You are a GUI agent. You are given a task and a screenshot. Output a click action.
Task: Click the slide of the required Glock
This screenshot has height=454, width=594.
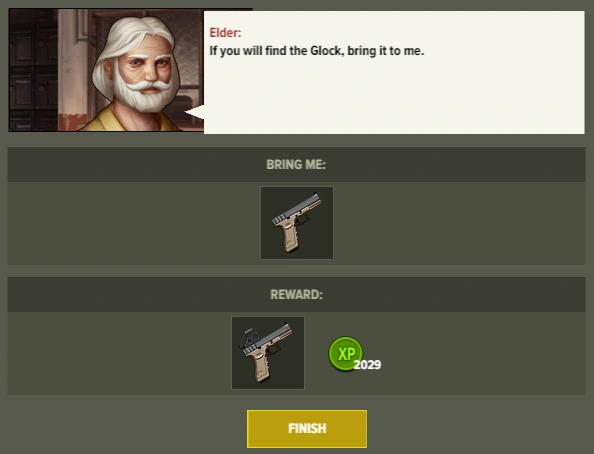297,209
